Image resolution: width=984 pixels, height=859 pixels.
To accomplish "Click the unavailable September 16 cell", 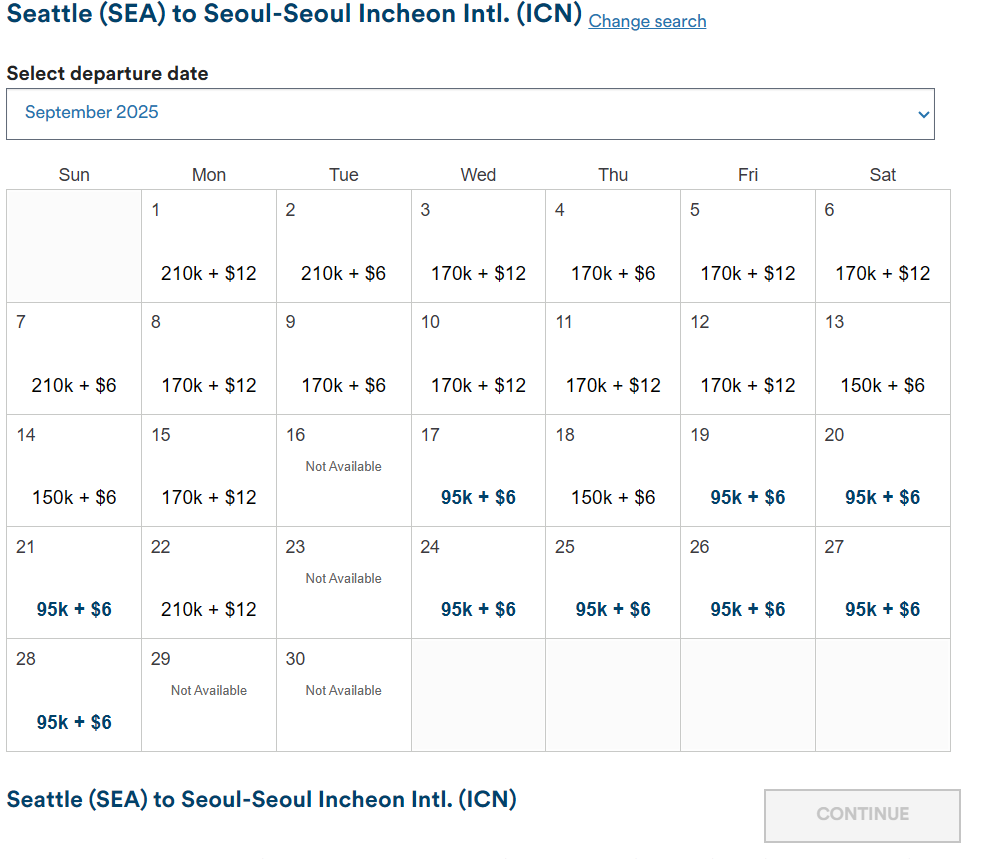I will [x=343, y=470].
